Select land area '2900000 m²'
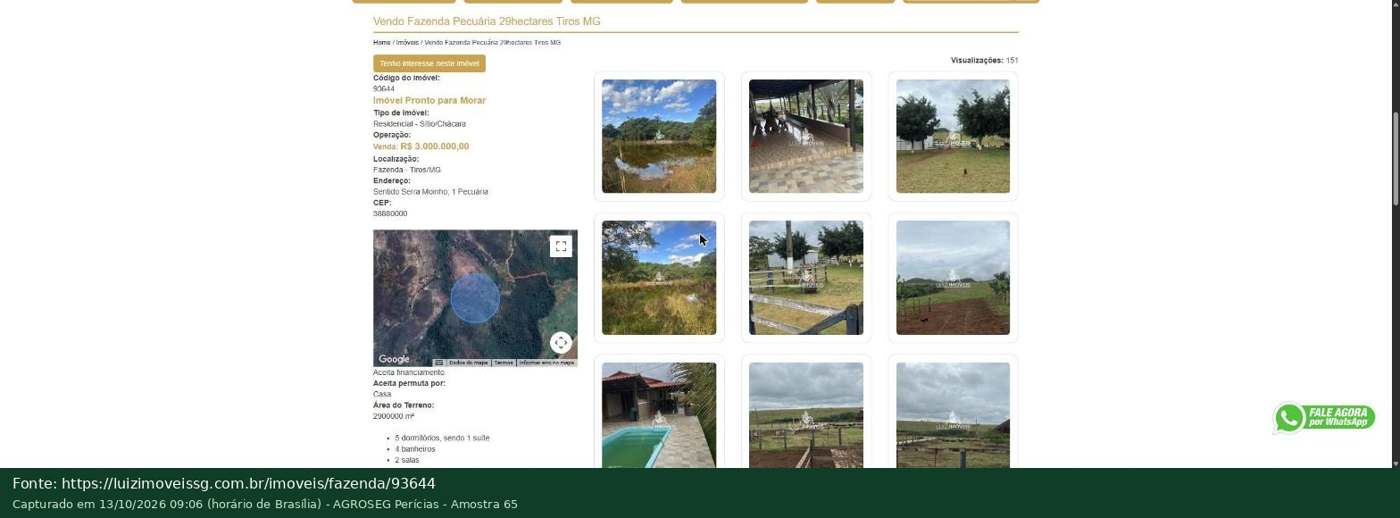 394,416
